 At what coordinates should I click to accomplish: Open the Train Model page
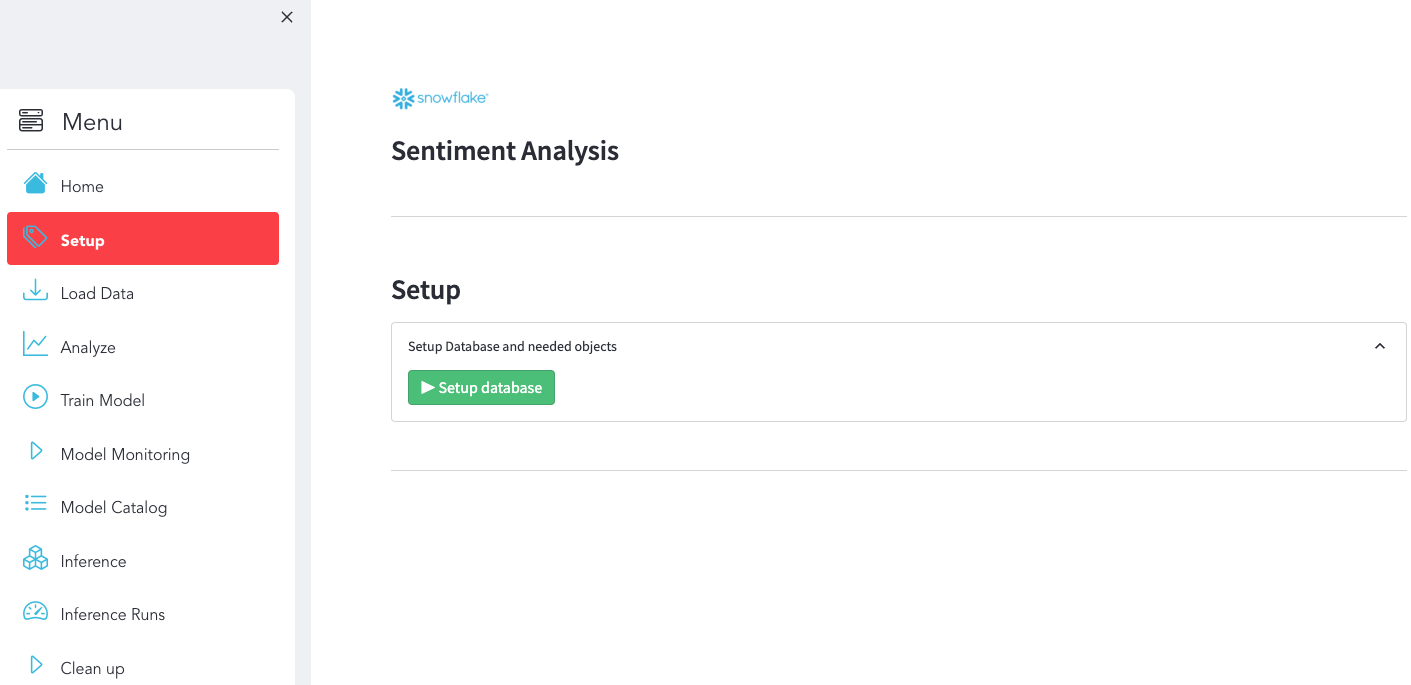click(102, 401)
